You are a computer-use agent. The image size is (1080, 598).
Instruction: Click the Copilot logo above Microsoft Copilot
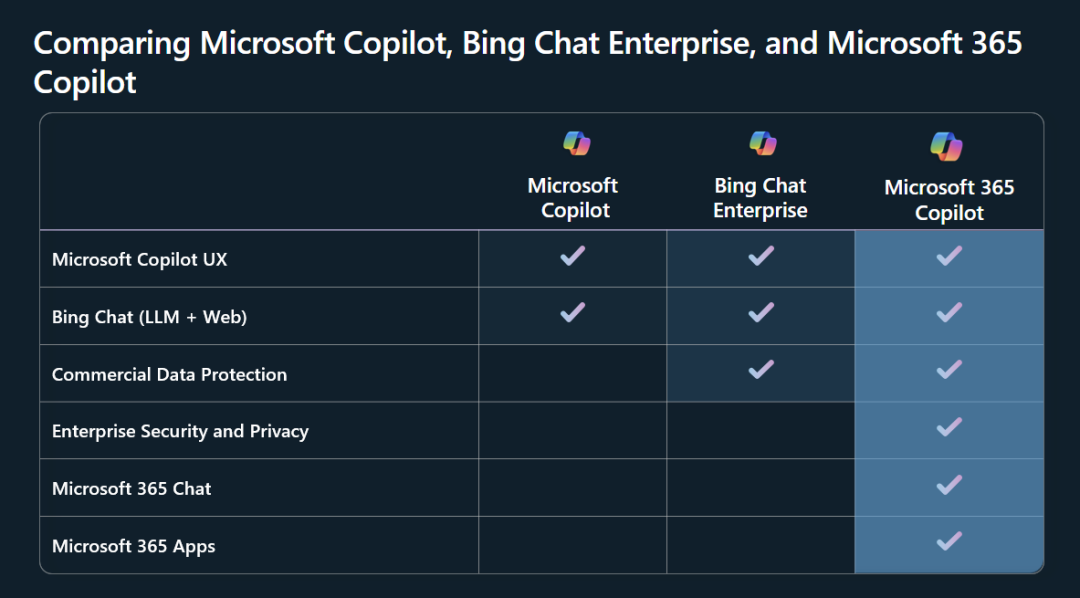pyautogui.click(x=577, y=143)
